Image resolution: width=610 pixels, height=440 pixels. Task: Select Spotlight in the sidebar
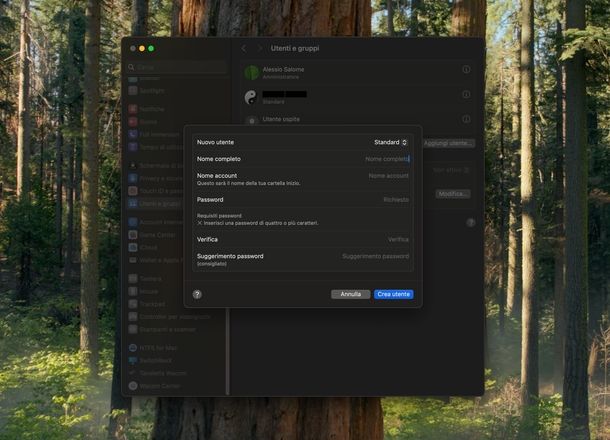[146, 91]
